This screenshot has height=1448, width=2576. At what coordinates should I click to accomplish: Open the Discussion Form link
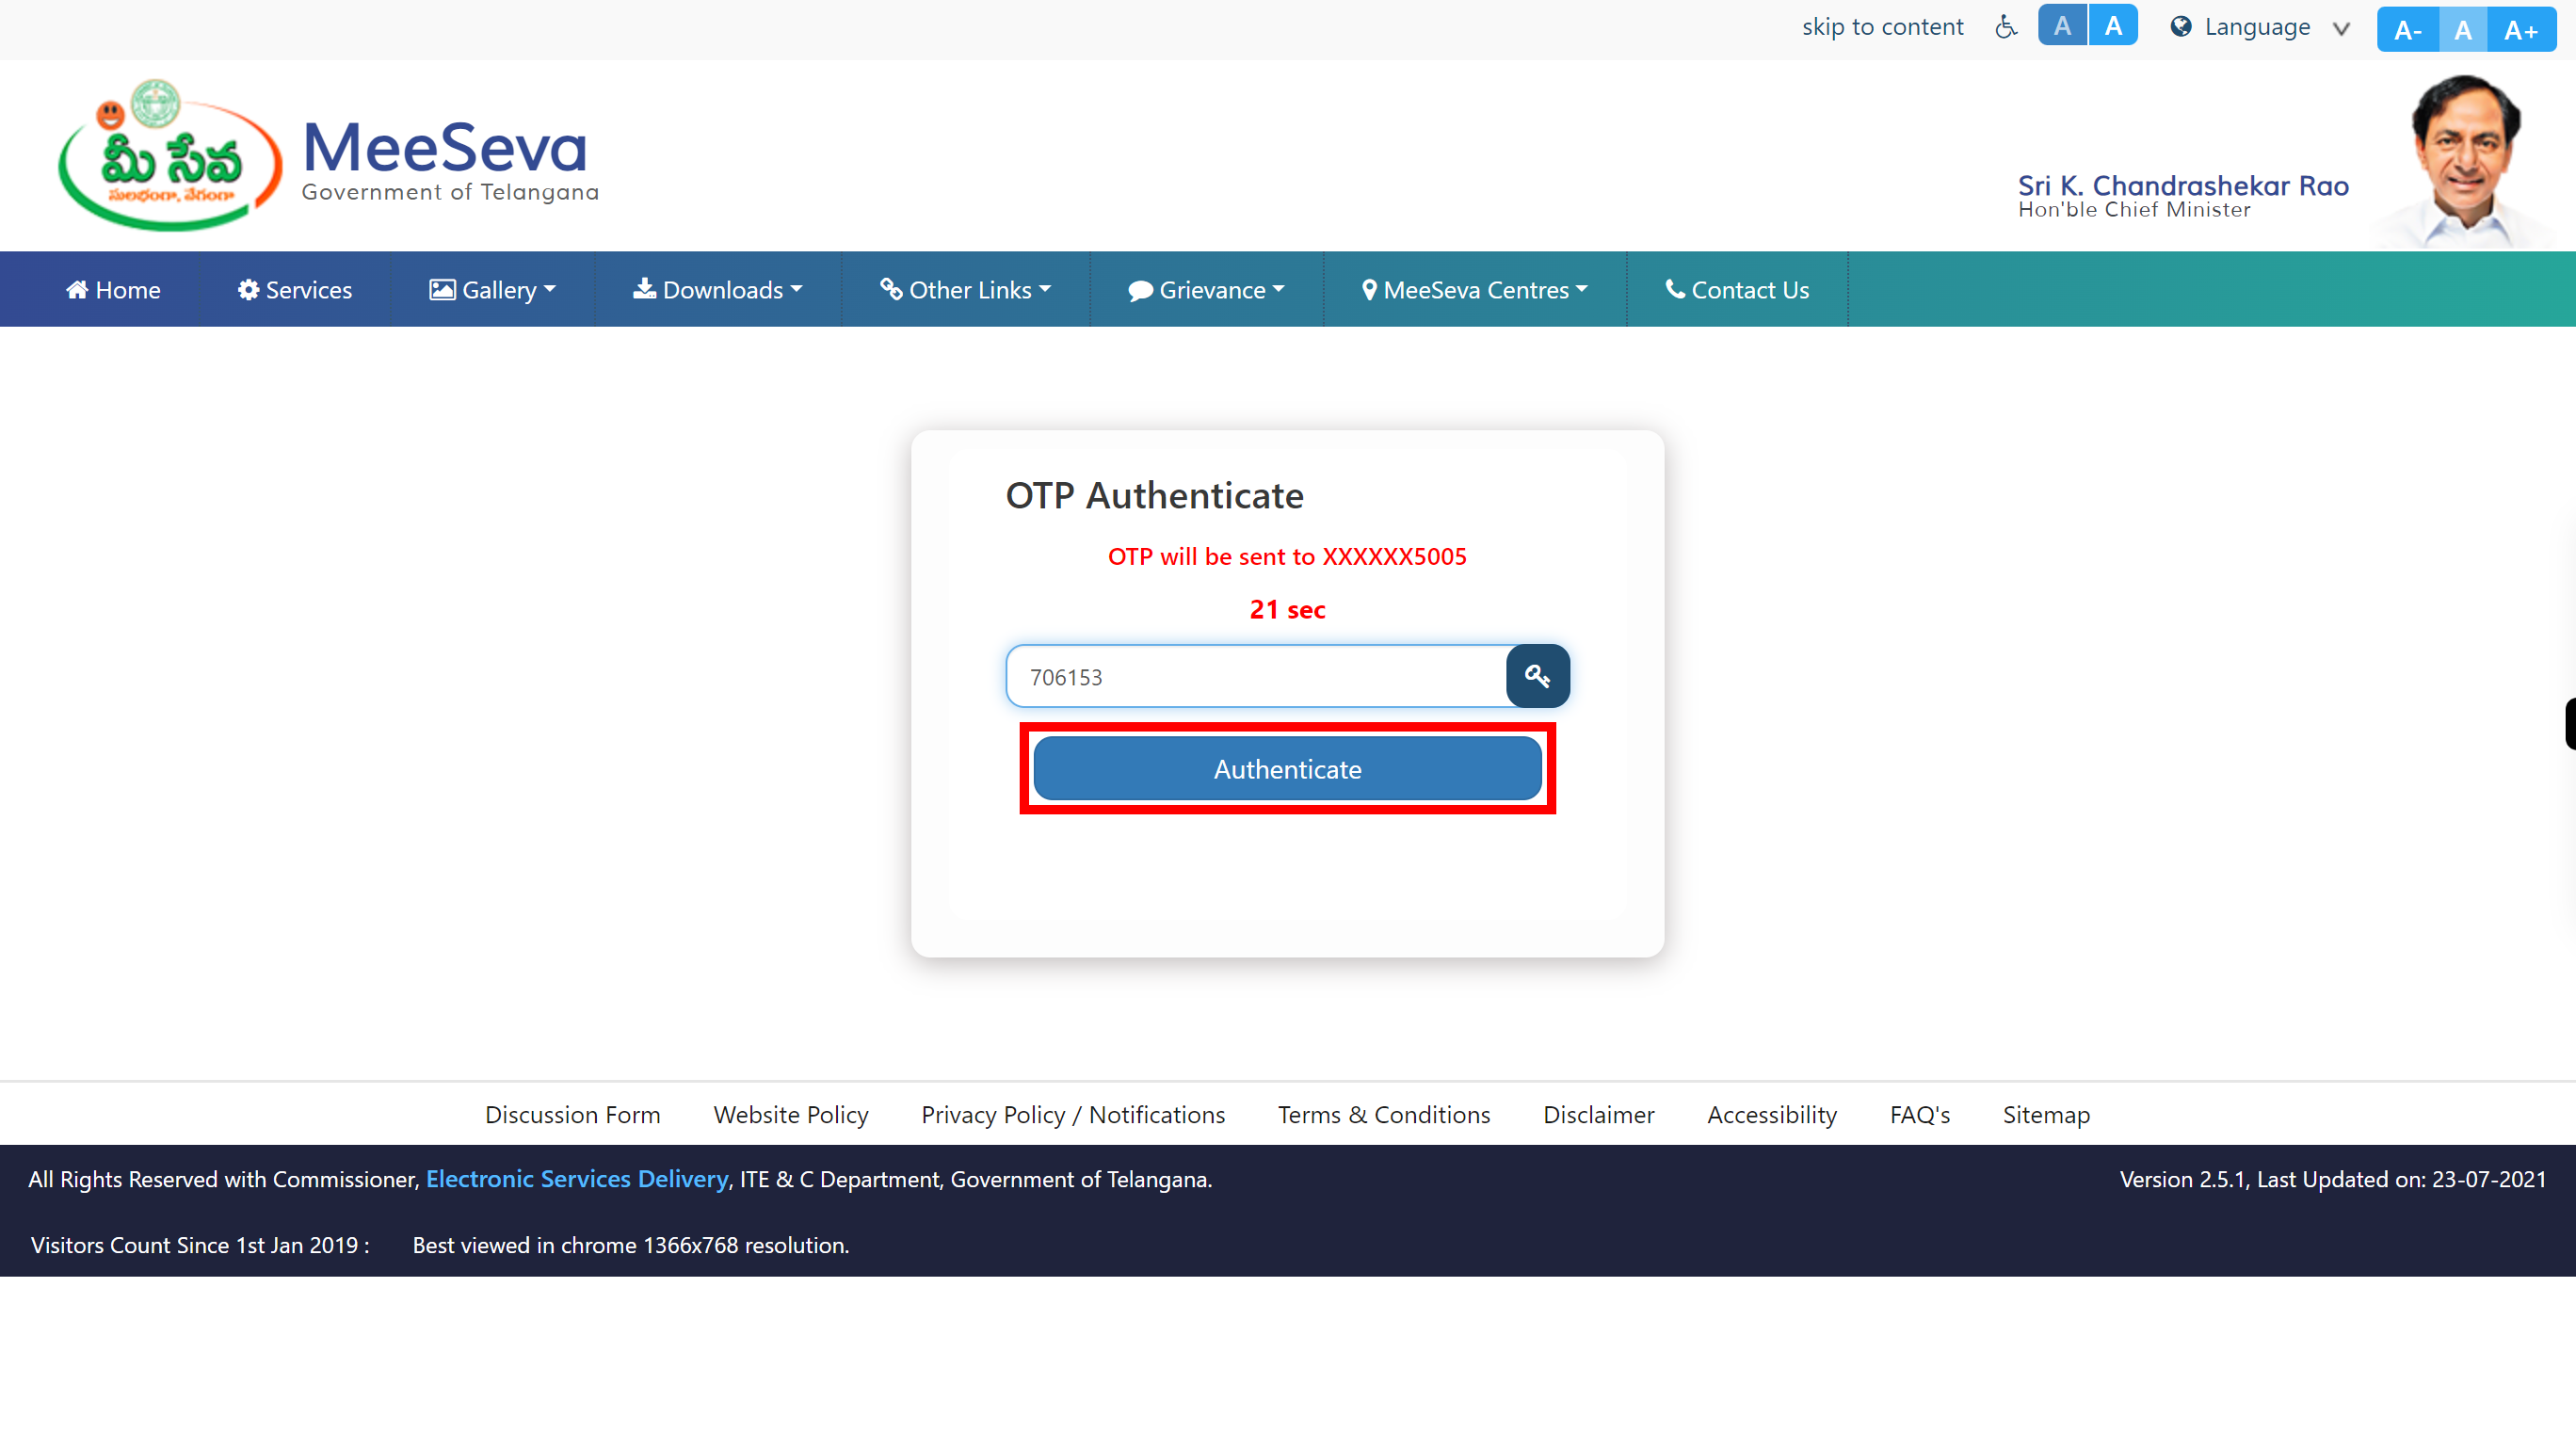pyautogui.click(x=573, y=1114)
